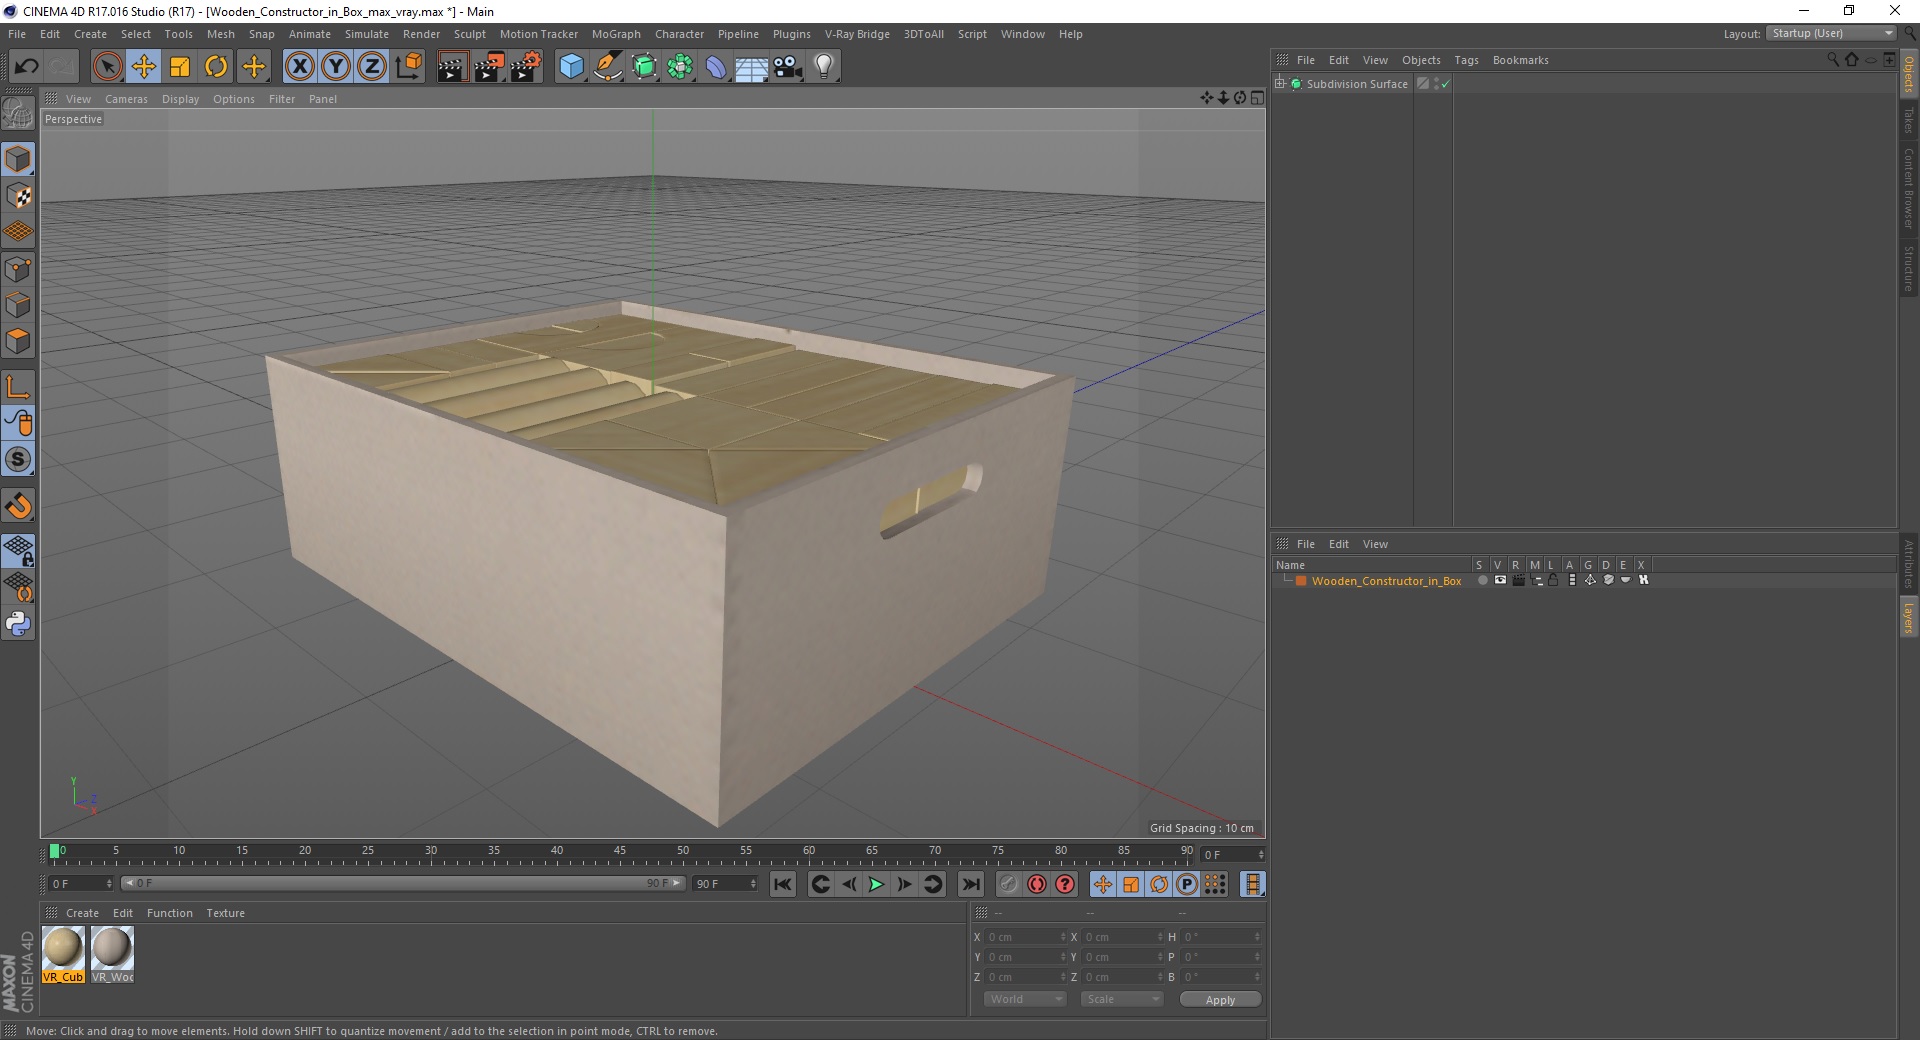This screenshot has width=1920, height=1040.
Task: Click the Render View clapperboard icon
Action: coord(452,67)
